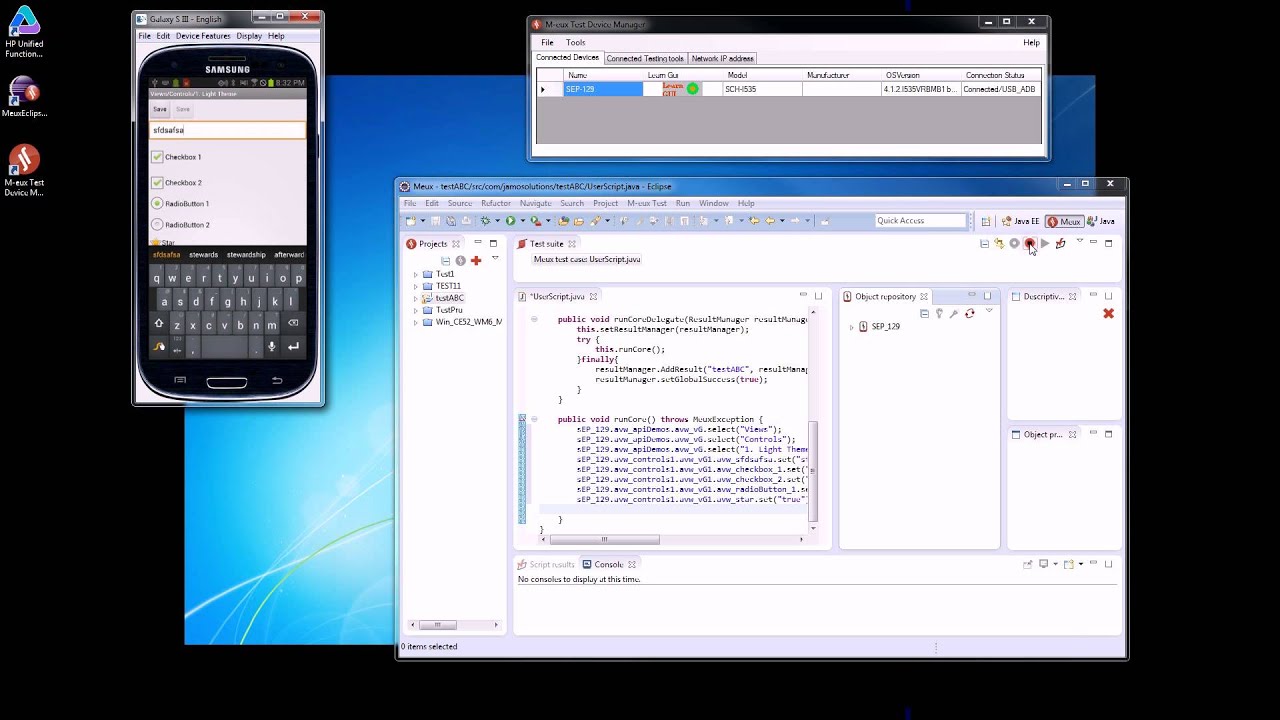1280x720 pixels.
Task: Click the grey stop button in Test suite
Action: (x=1014, y=243)
